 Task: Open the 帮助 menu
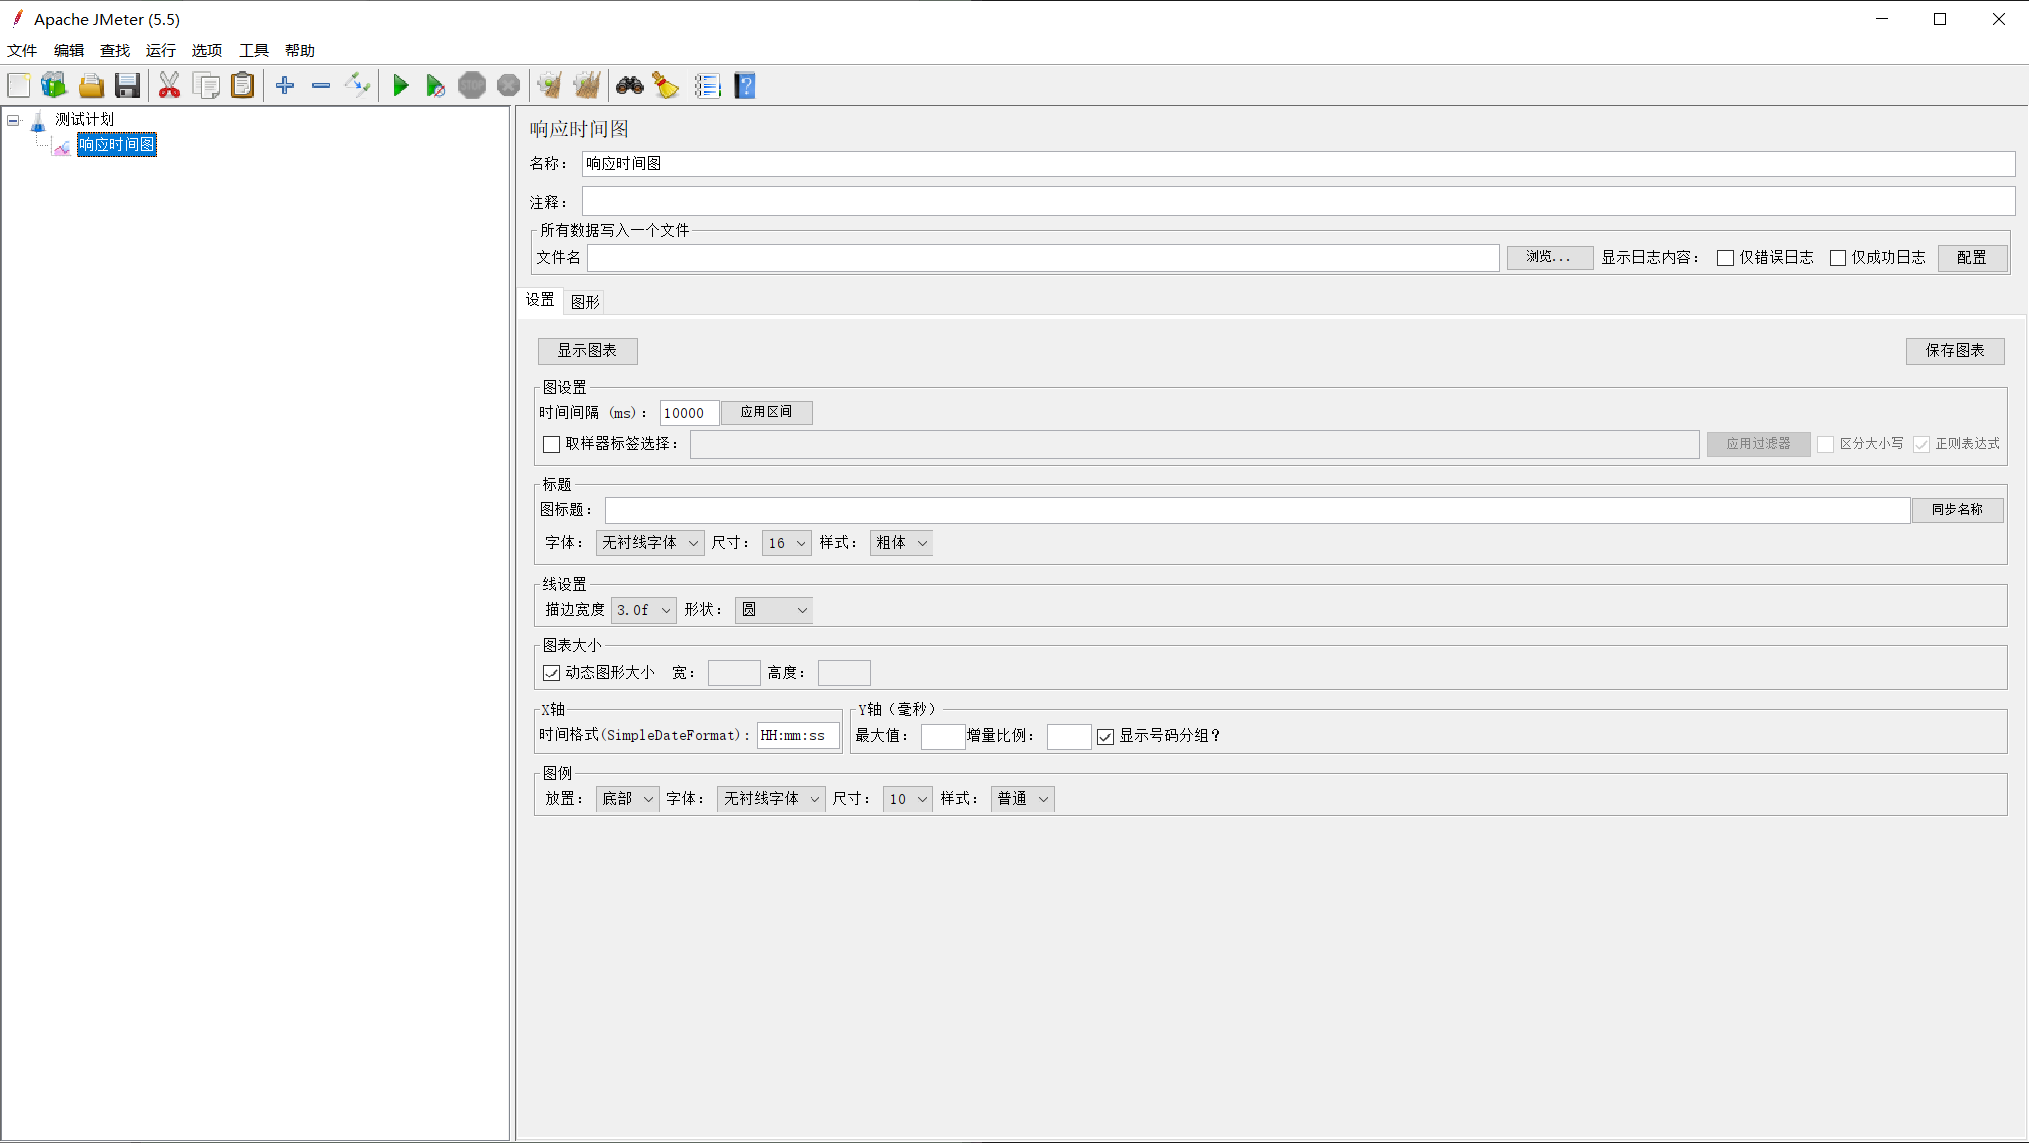click(x=300, y=50)
